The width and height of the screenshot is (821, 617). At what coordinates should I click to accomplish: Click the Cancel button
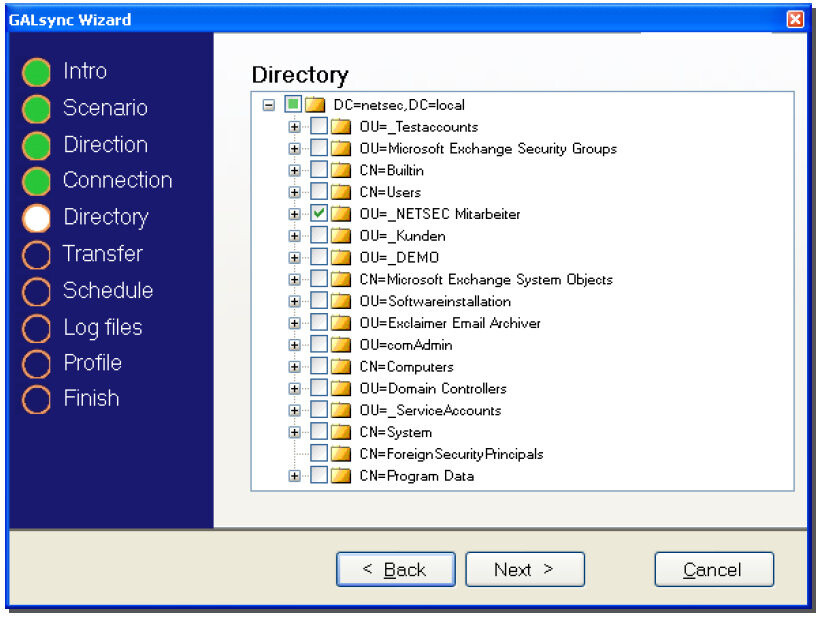pyautogui.click(x=714, y=569)
